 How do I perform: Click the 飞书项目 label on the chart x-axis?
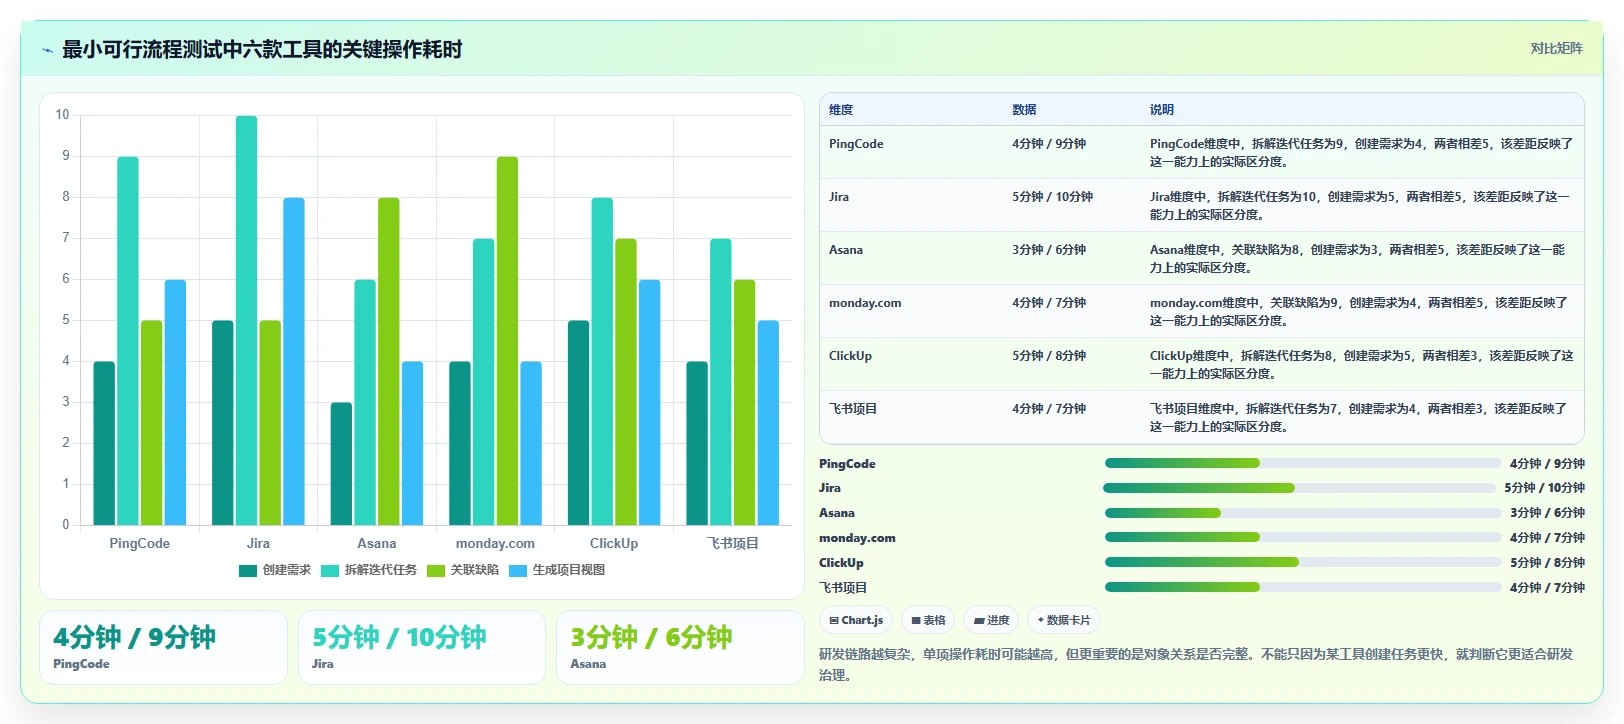coord(732,544)
